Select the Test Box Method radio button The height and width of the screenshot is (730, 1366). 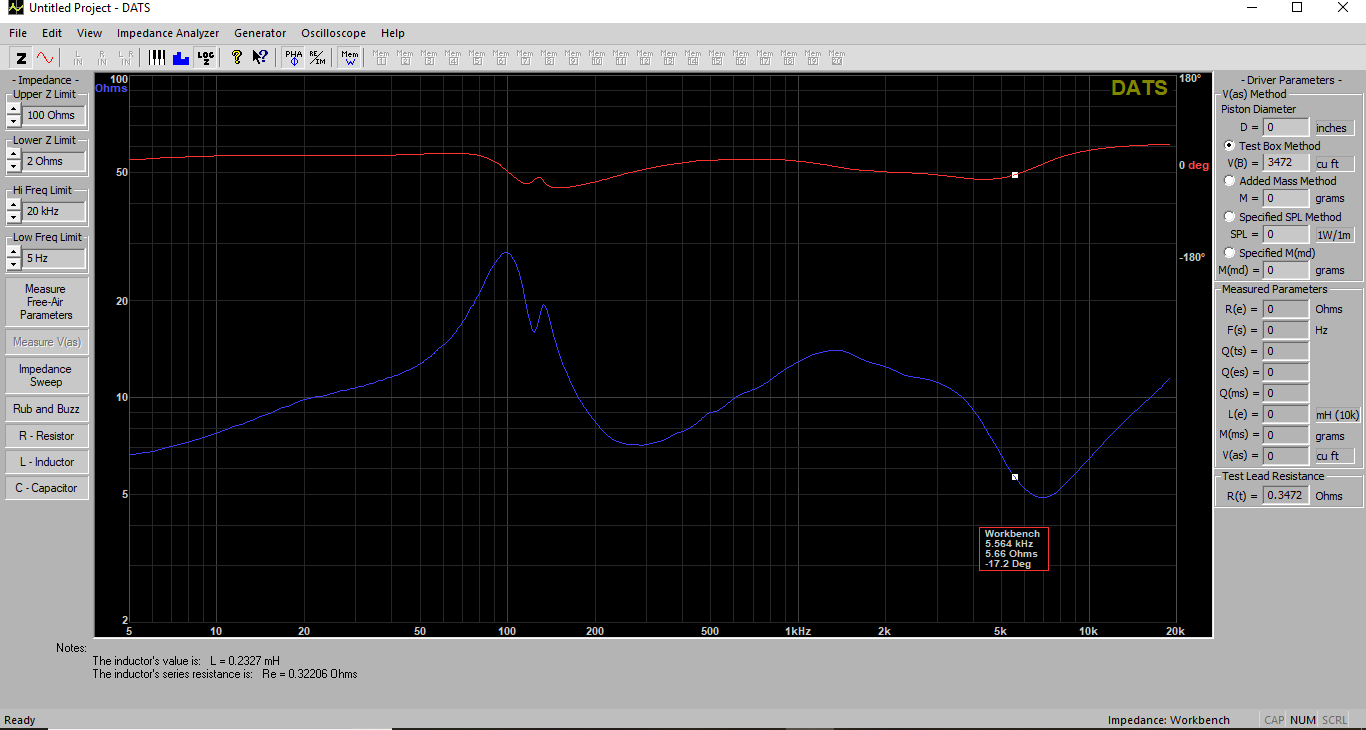point(1229,146)
